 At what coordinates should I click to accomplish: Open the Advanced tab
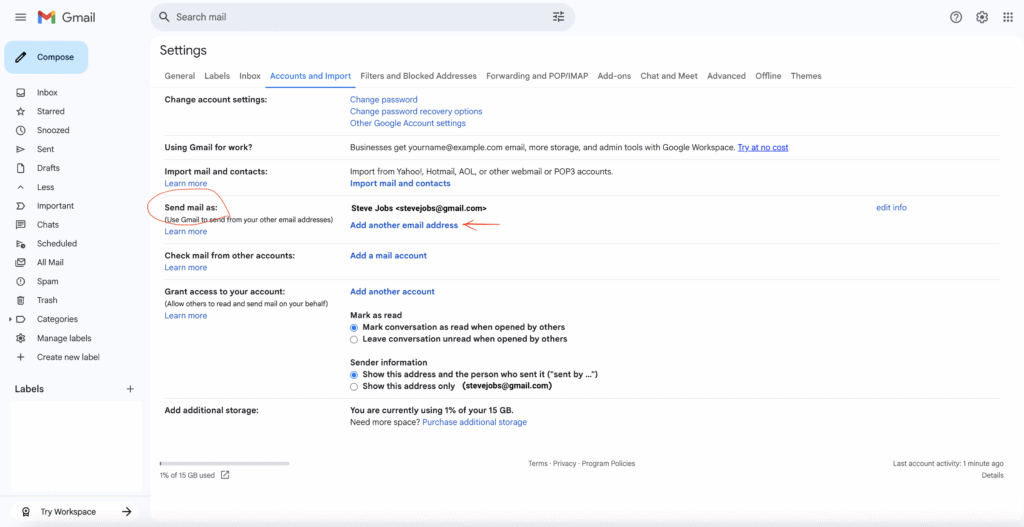click(726, 76)
